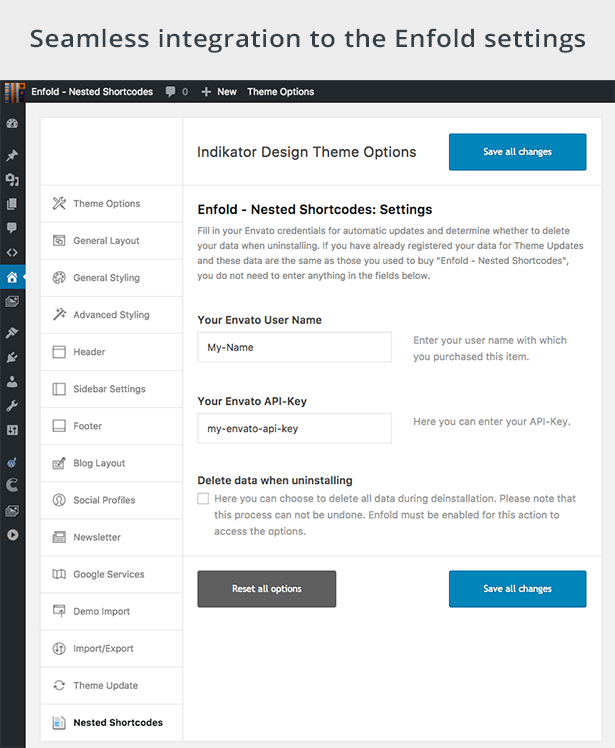Screen dimensions: 615x748
Task: Open Appearance paintbrush icon
Action: pyautogui.click(x=12, y=332)
